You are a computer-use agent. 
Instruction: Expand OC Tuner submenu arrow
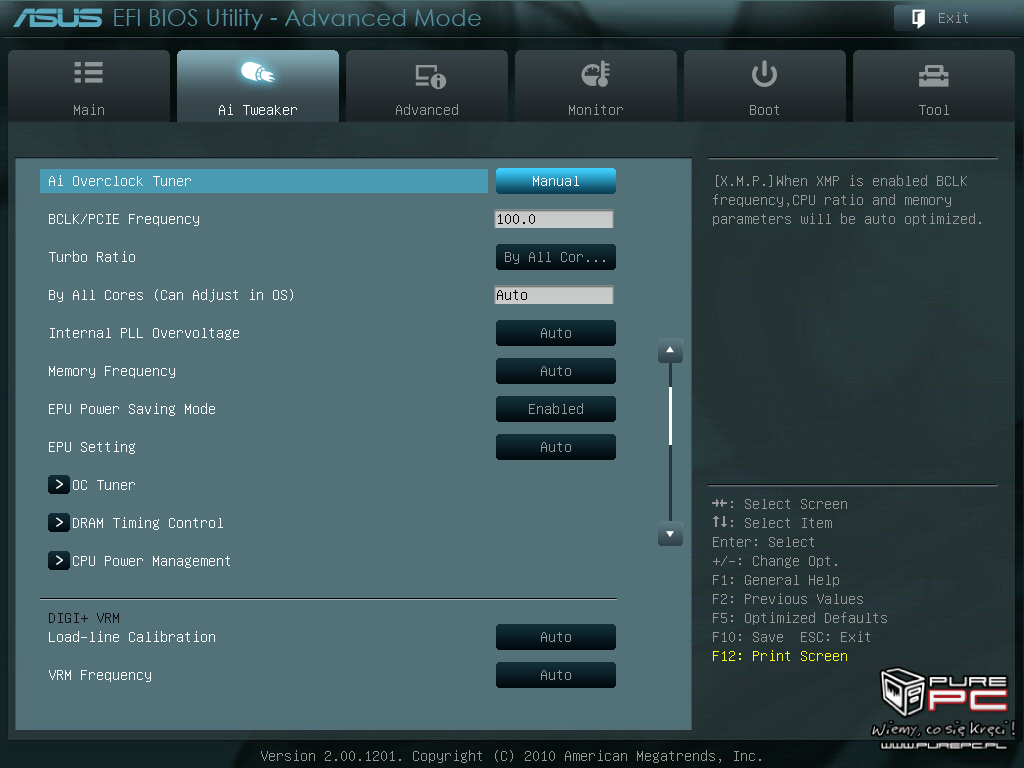pyautogui.click(x=58, y=485)
